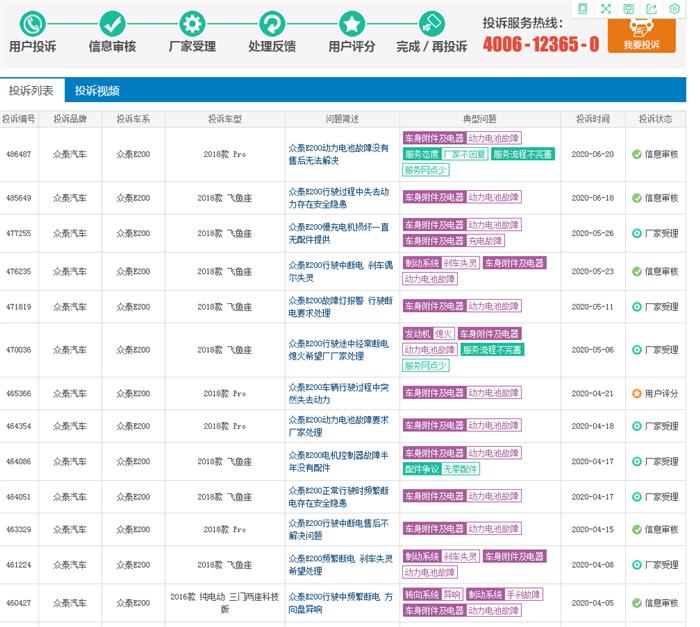Image resolution: width=700 pixels, height=627 pixels.
Task: Open complaint 众泰E200行驶过程中失去动力存在安全隐患
Action: [338, 198]
